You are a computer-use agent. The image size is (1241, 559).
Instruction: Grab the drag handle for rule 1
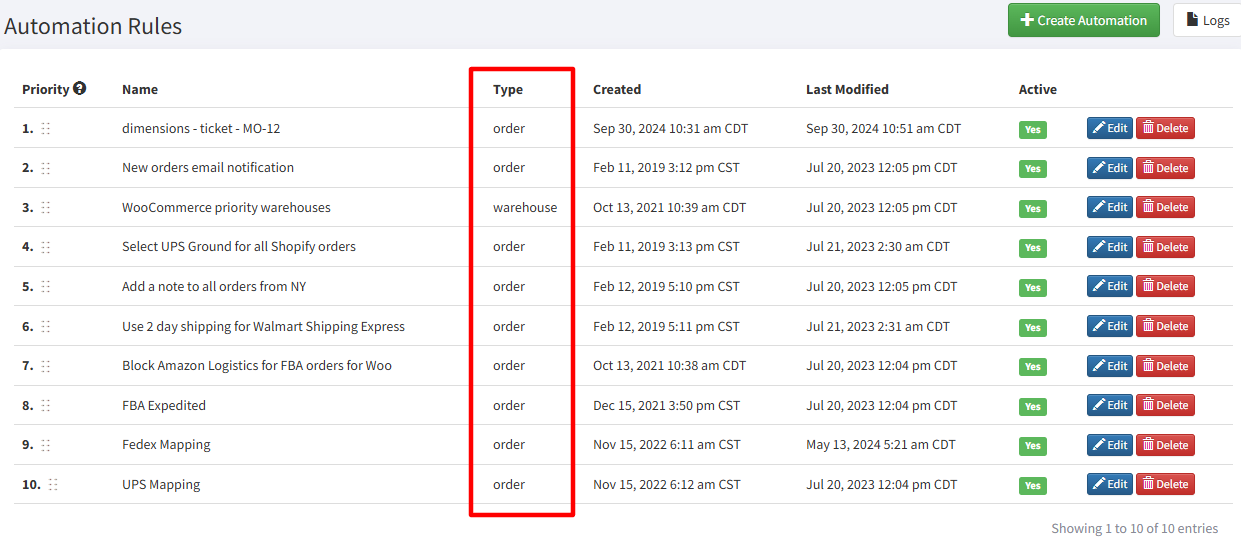coord(46,129)
